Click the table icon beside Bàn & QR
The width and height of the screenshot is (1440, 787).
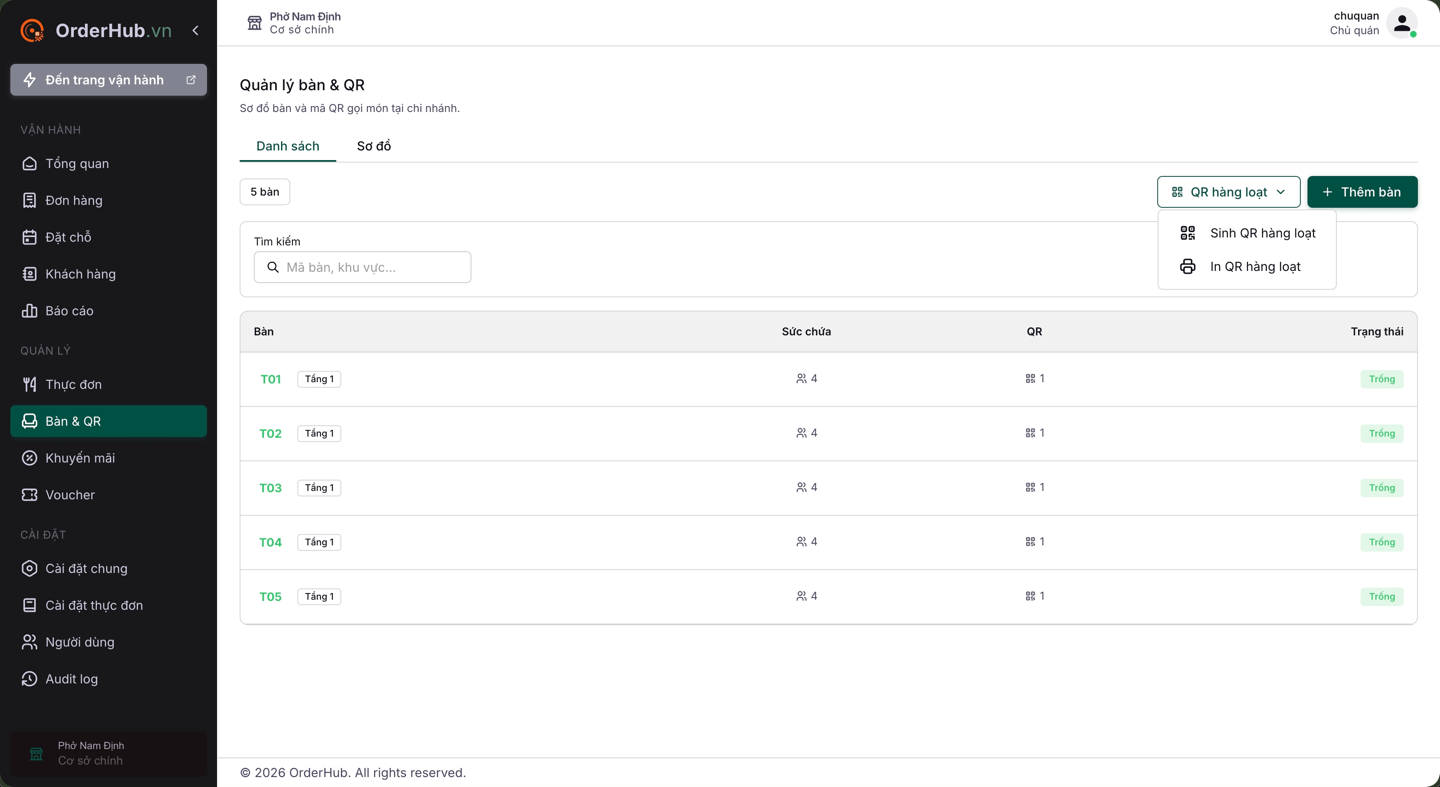(29, 421)
